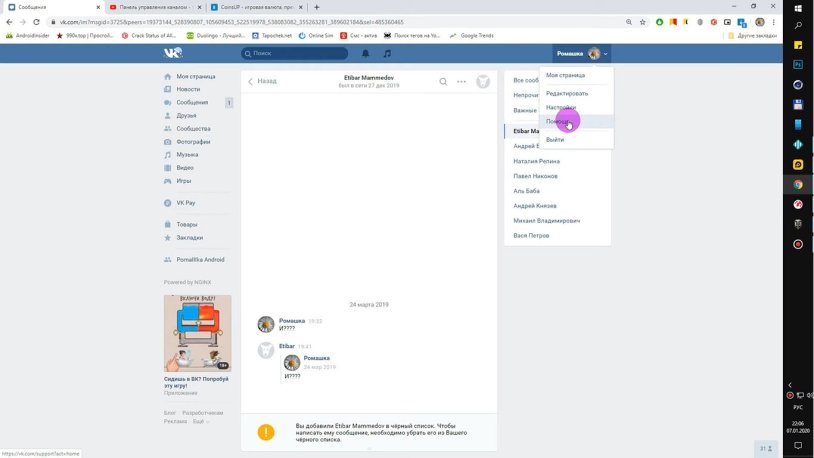Click the VK logo in header

coord(173,53)
